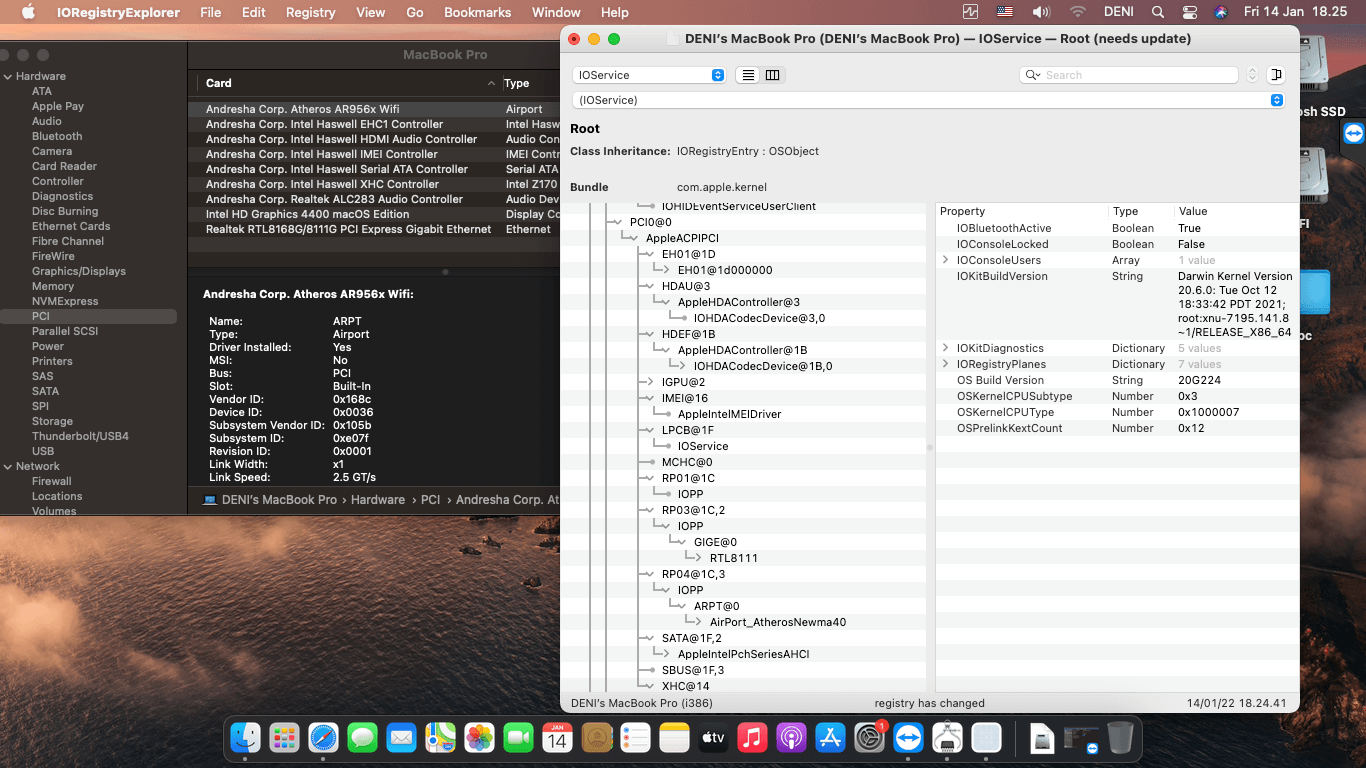
Task: Open Messages in the Dock
Action: (363, 738)
